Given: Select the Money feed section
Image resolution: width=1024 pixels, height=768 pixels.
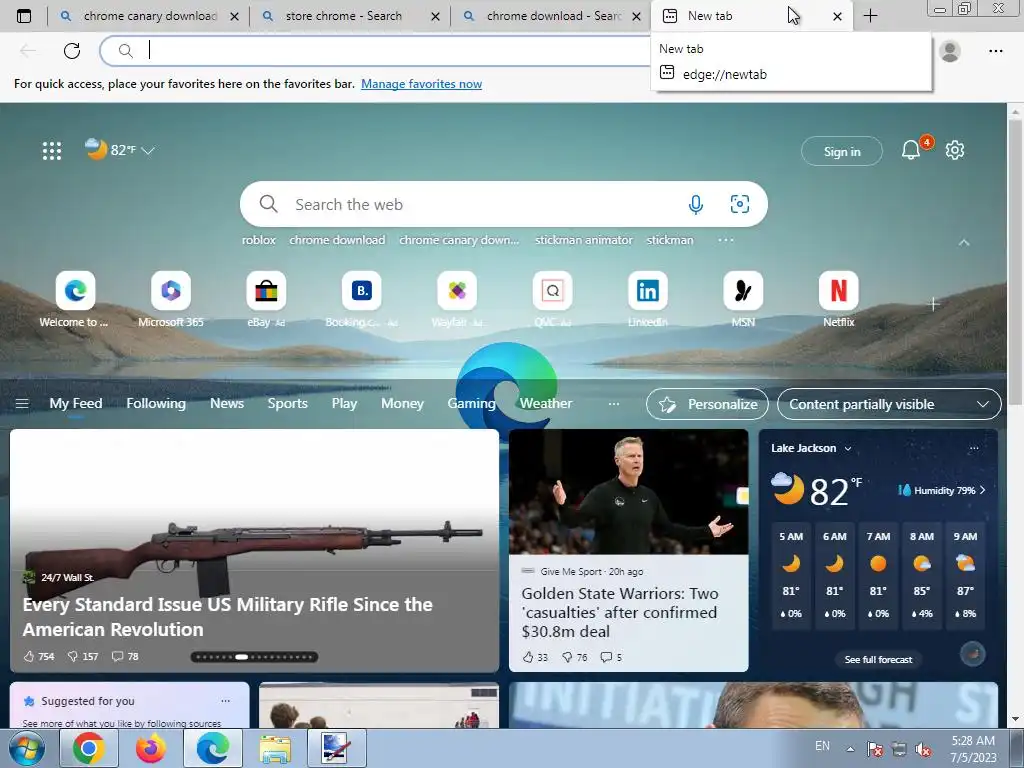Looking at the screenshot, I should [402, 404].
